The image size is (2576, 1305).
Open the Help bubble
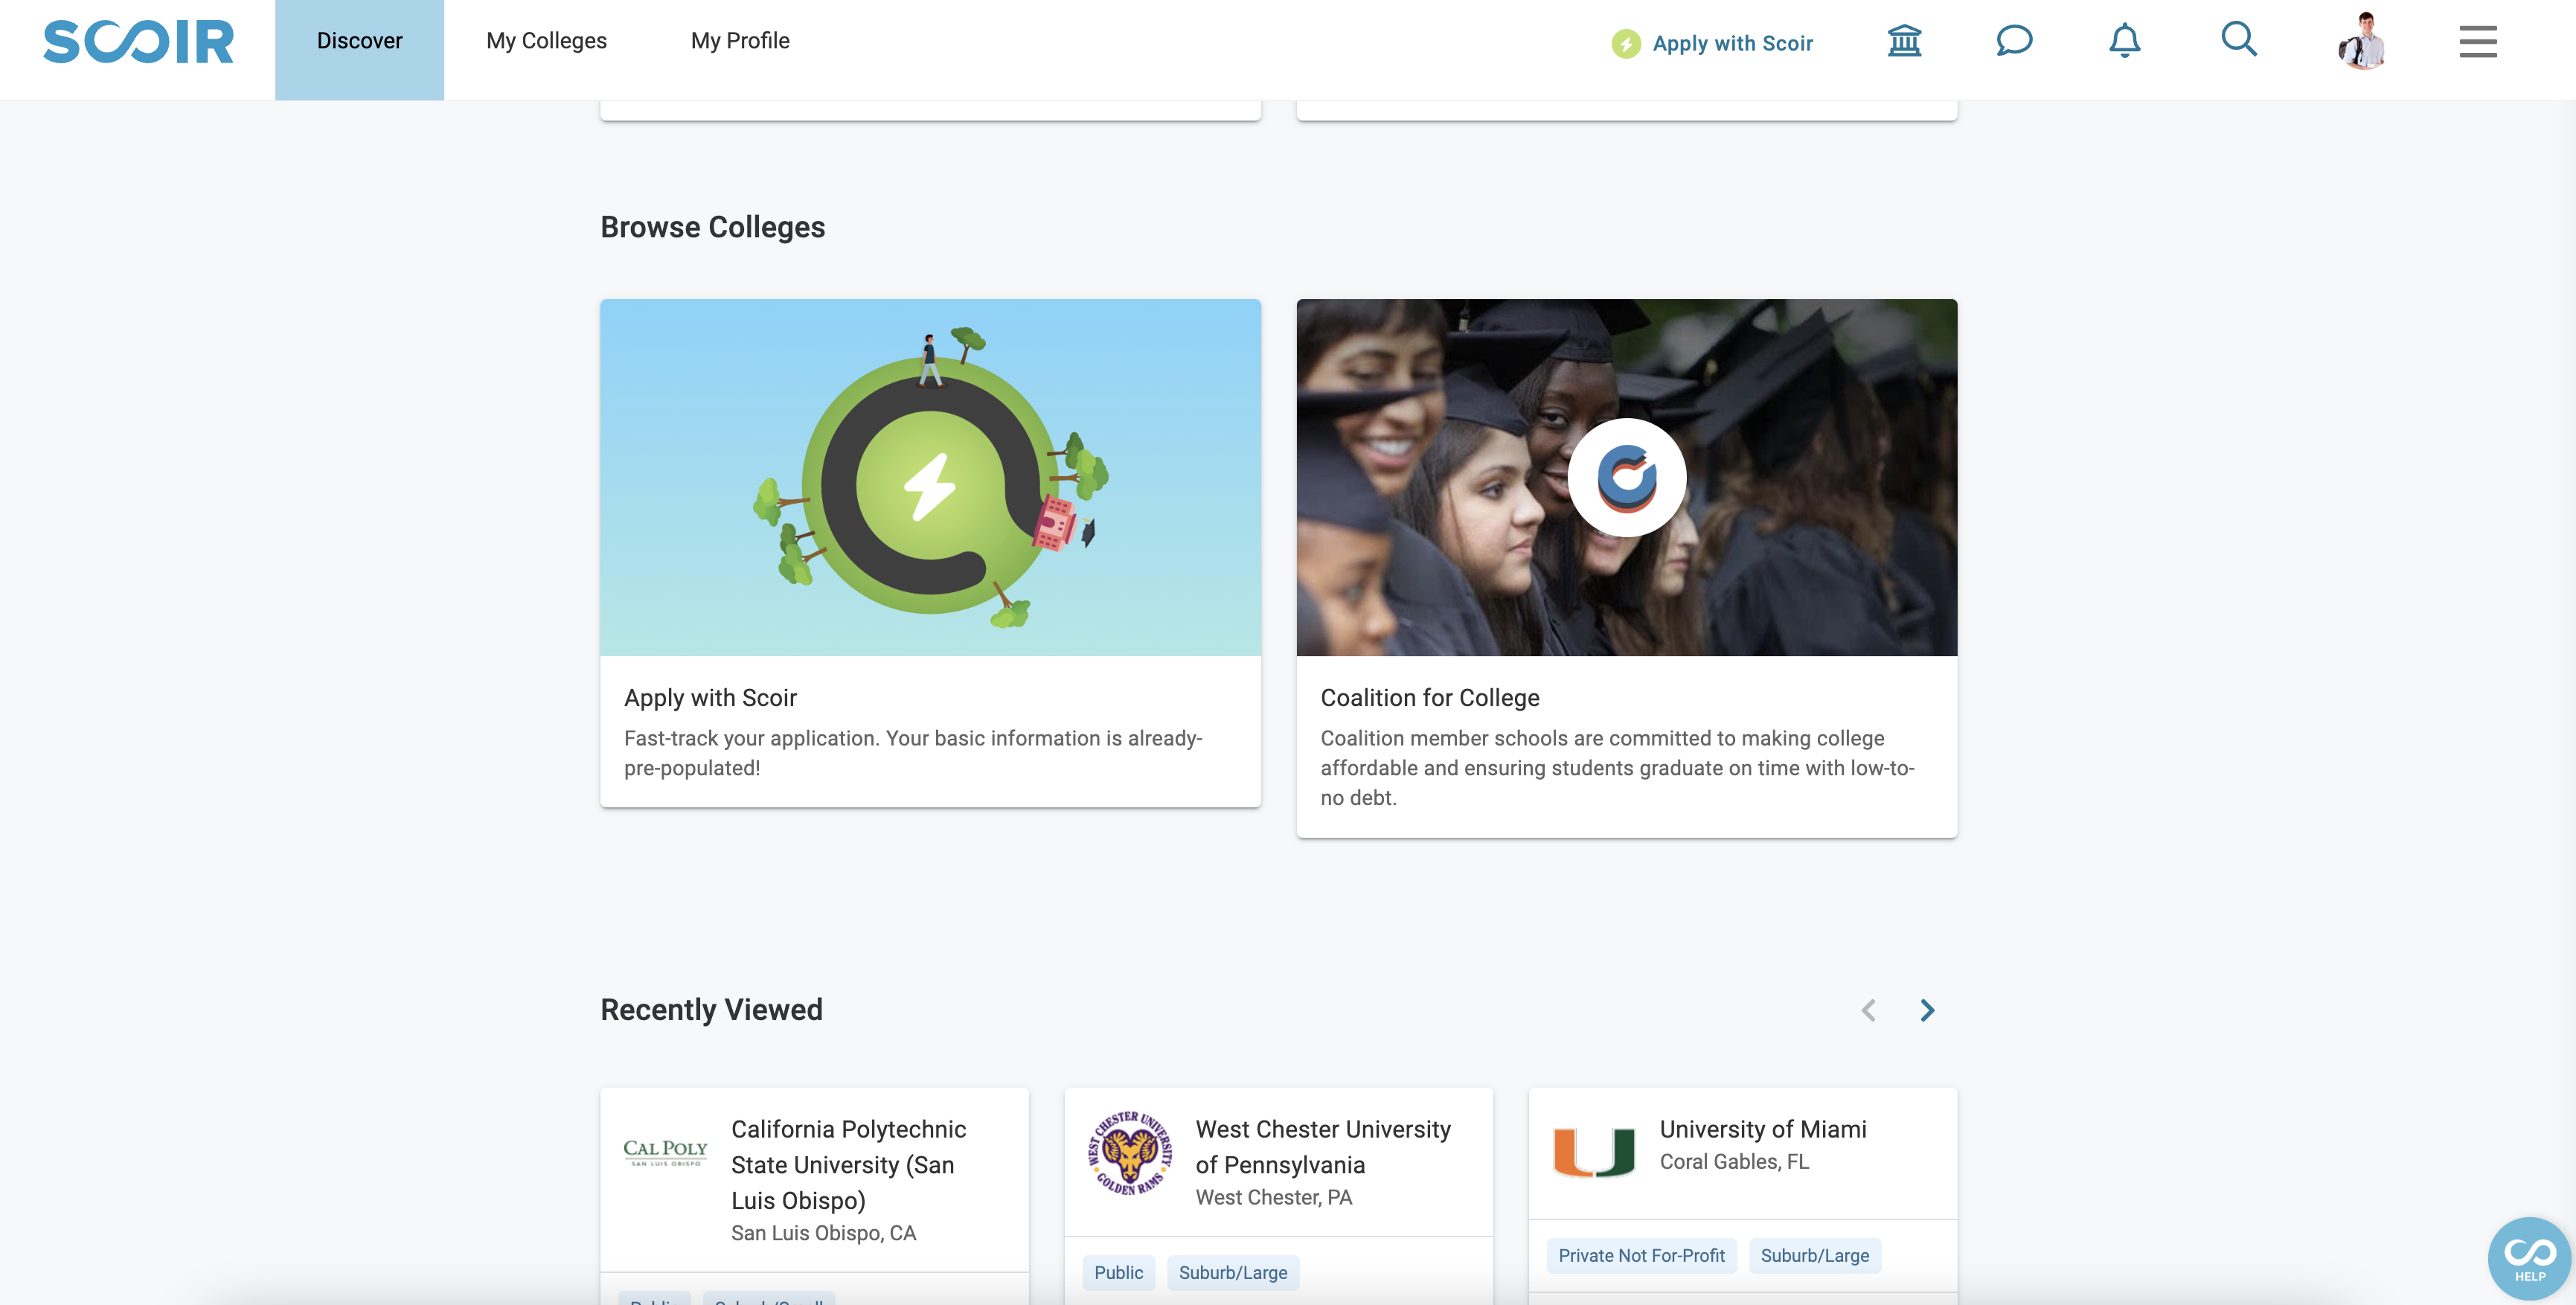tap(2530, 1258)
